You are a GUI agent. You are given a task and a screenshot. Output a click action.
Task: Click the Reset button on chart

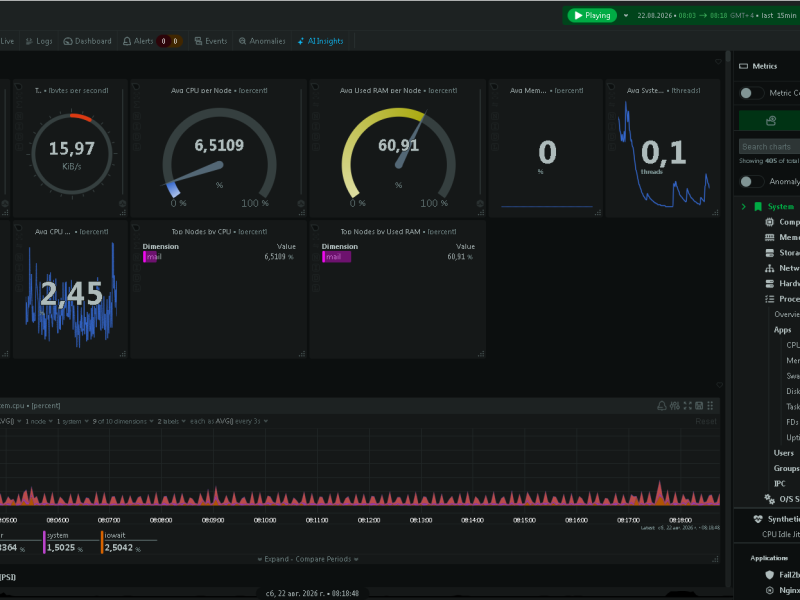coord(706,421)
